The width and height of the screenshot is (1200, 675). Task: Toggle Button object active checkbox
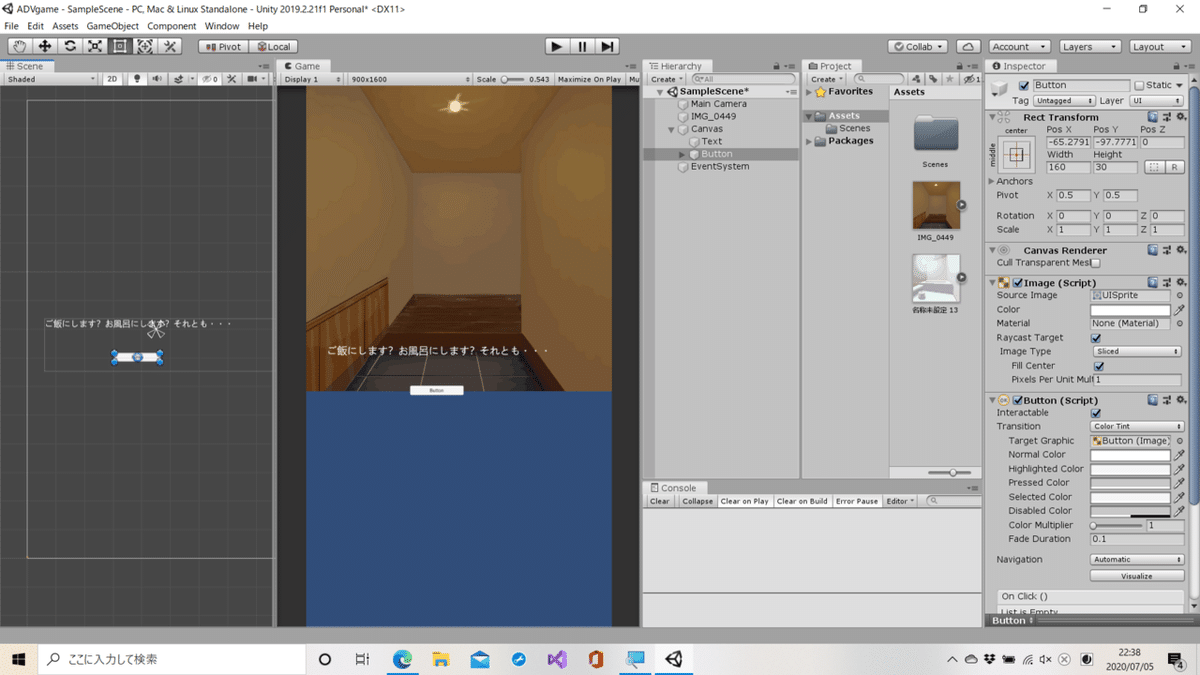point(1023,86)
